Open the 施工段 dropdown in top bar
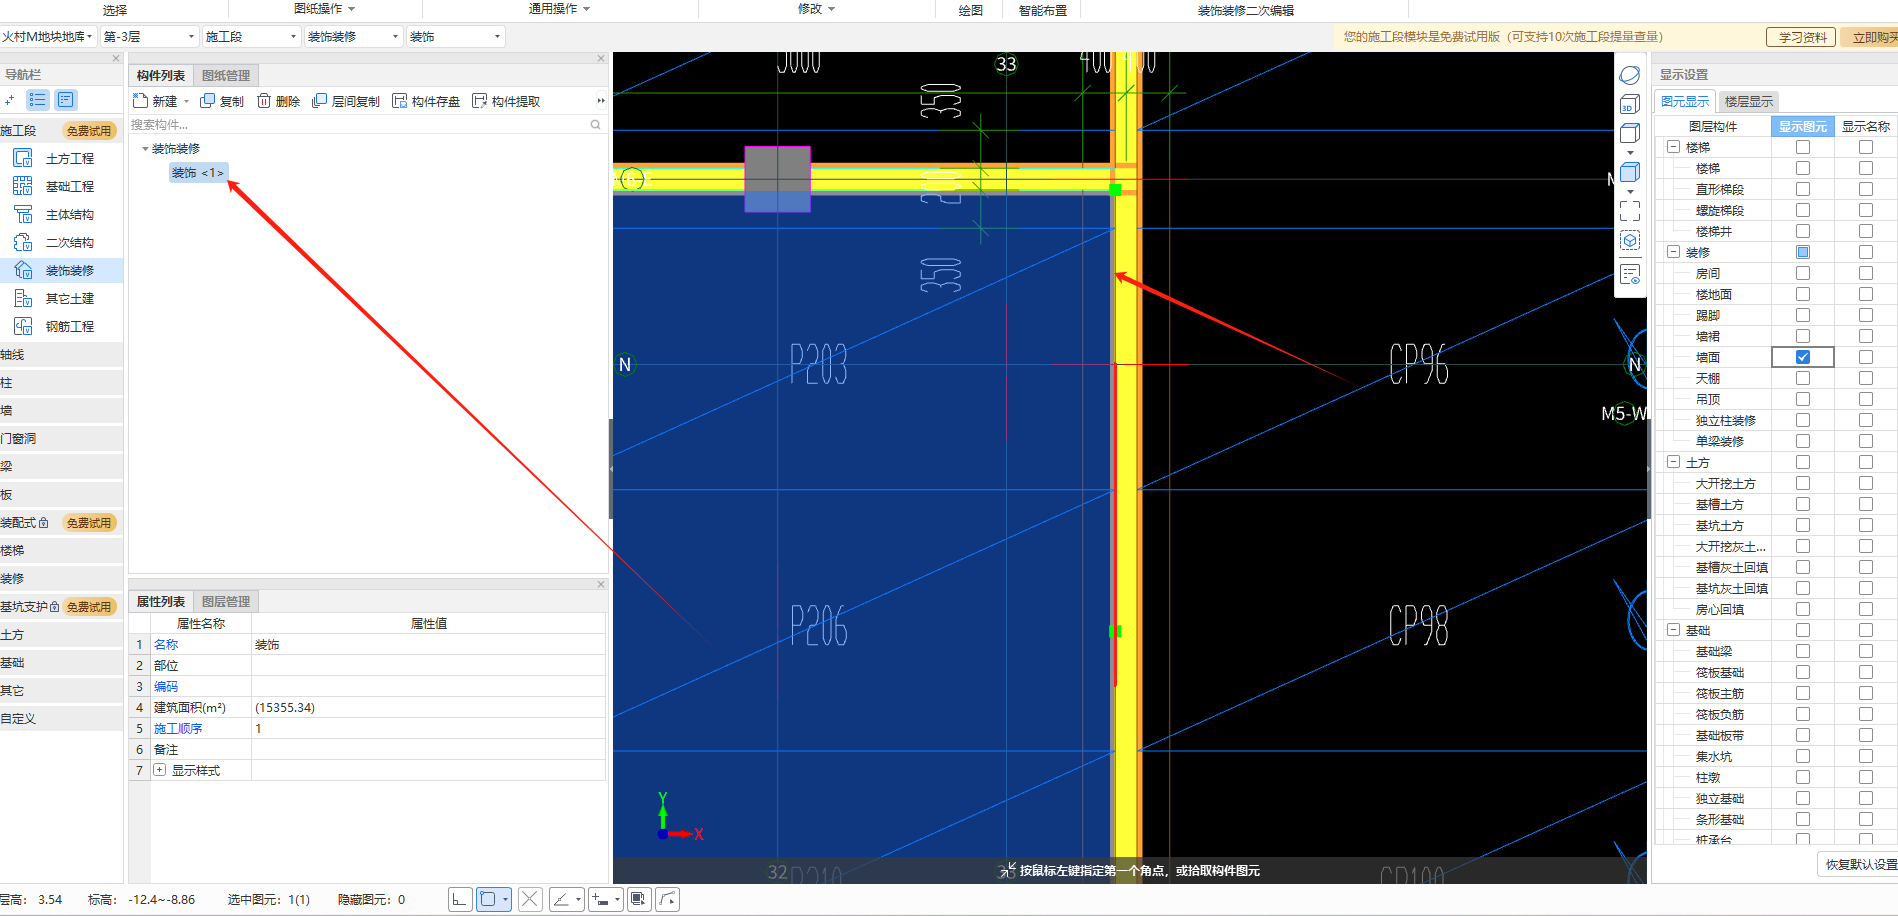 [x=251, y=37]
